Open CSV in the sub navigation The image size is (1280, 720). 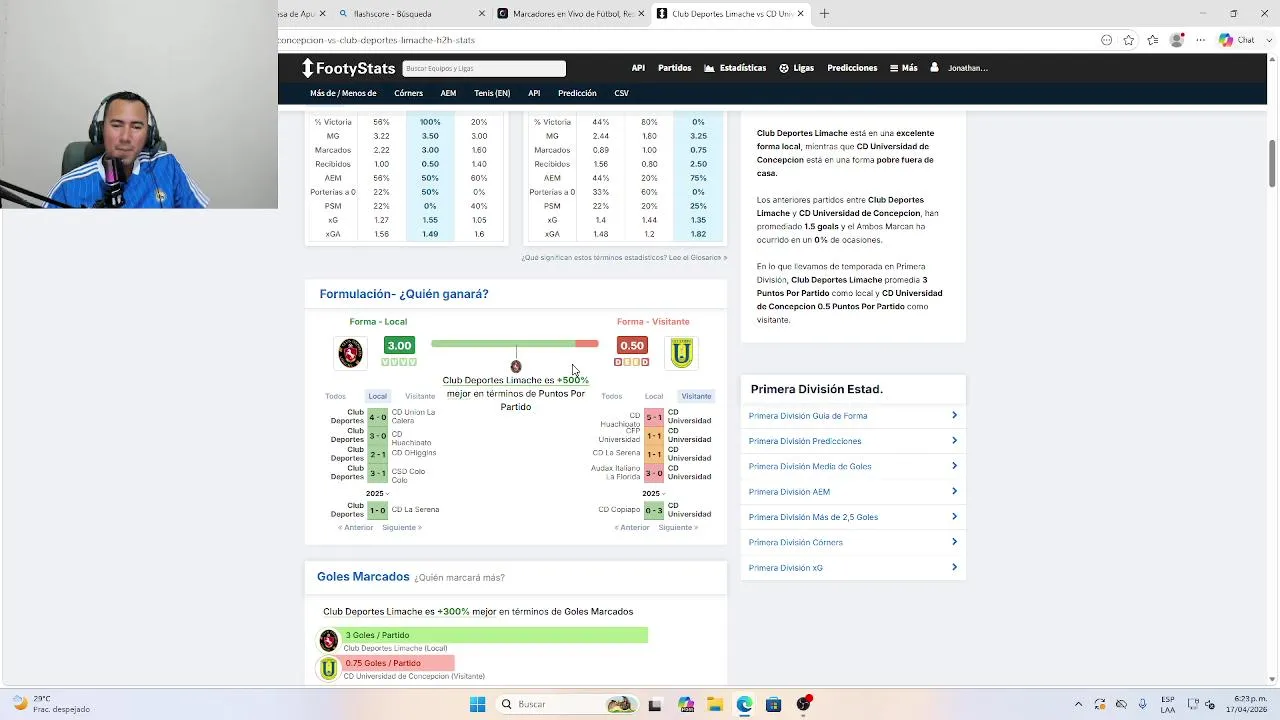[x=621, y=93]
